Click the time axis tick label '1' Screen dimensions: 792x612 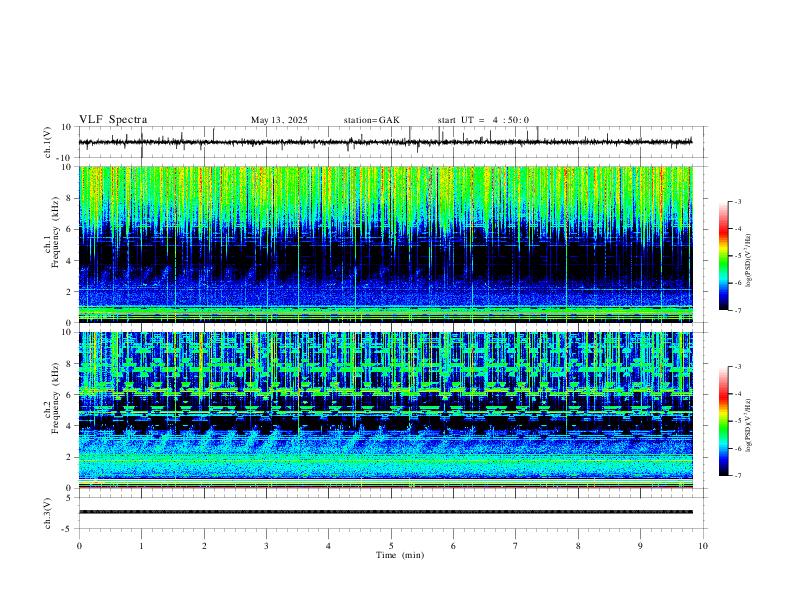pyautogui.click(x=141, y=546)
